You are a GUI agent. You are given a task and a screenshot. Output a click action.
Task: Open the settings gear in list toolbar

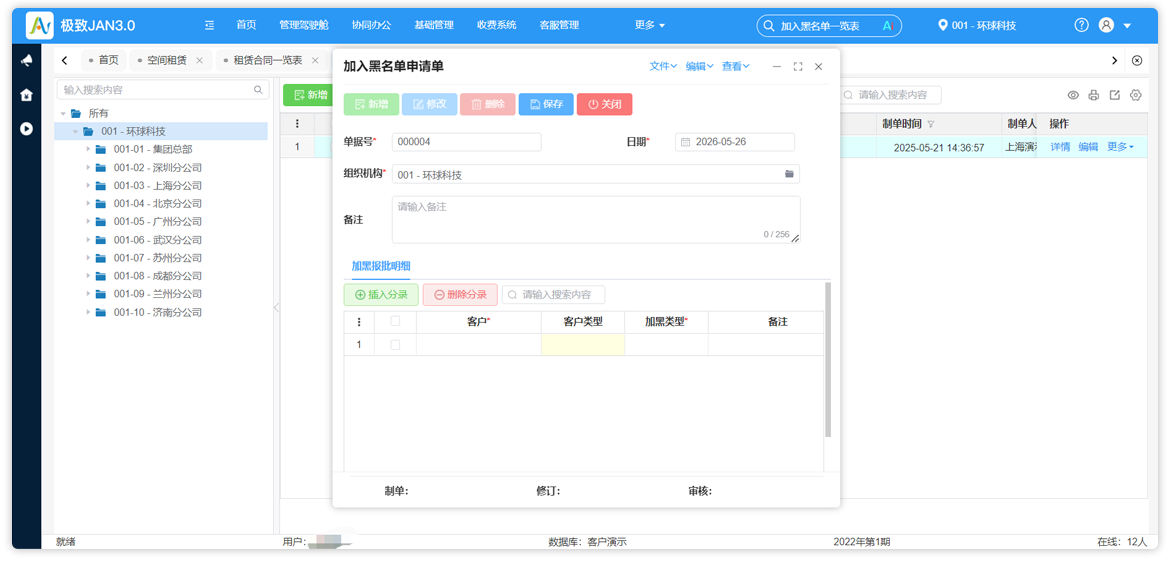click(x=1135, y=95)
